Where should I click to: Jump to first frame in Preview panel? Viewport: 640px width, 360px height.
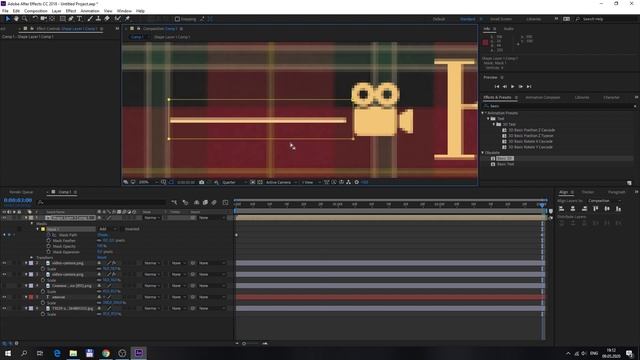[497, 87]
